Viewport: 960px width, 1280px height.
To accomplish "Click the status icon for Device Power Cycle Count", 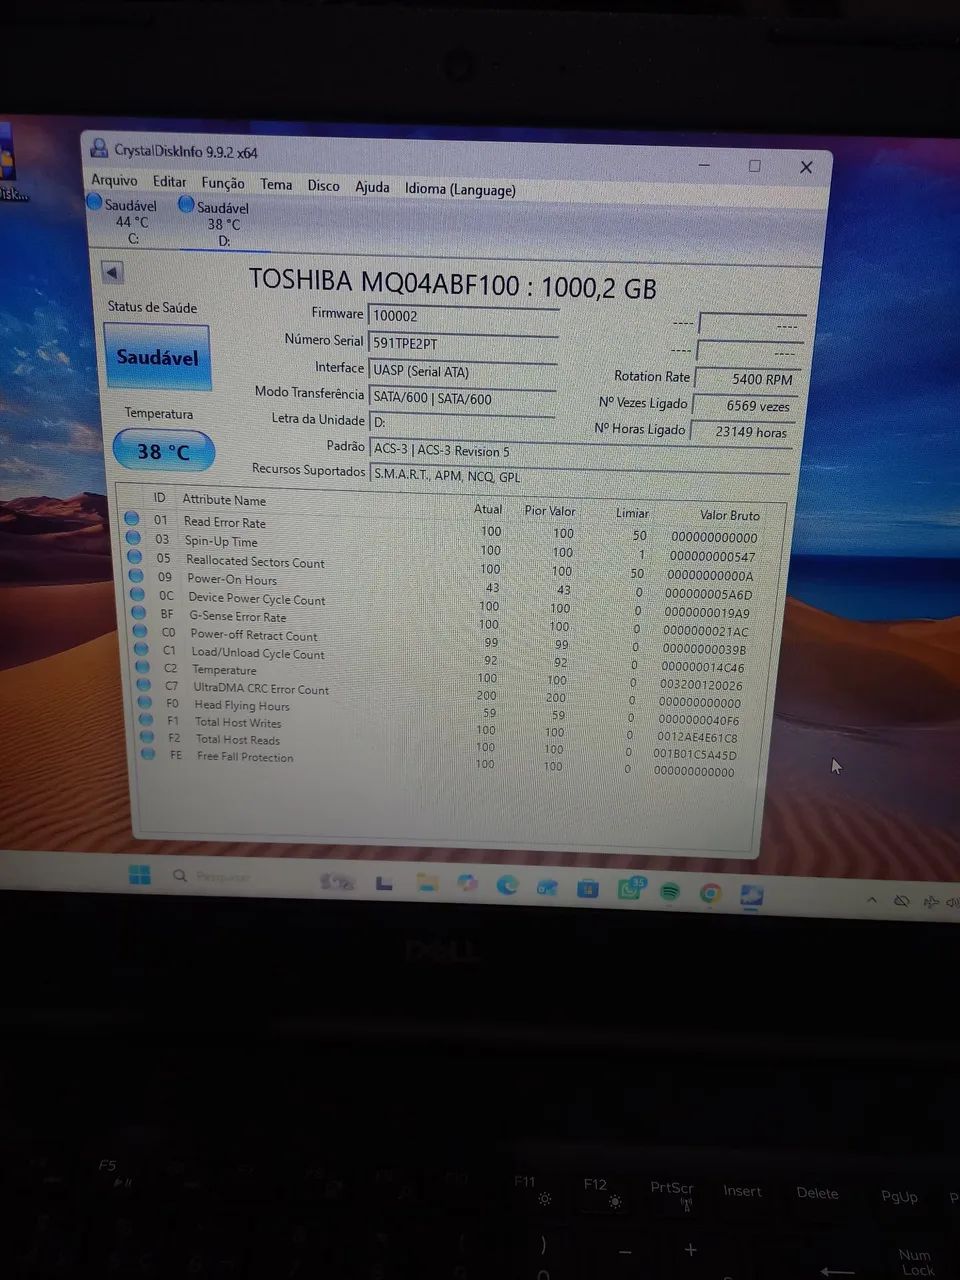I will pos(138,595).
